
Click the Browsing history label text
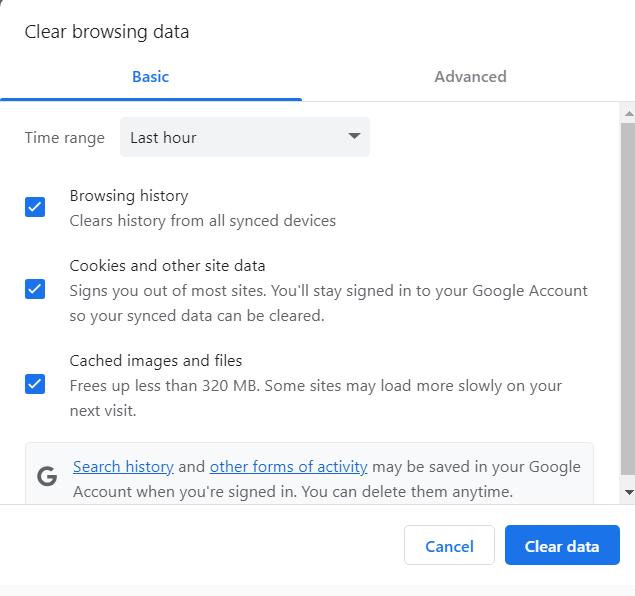point(129,196)
